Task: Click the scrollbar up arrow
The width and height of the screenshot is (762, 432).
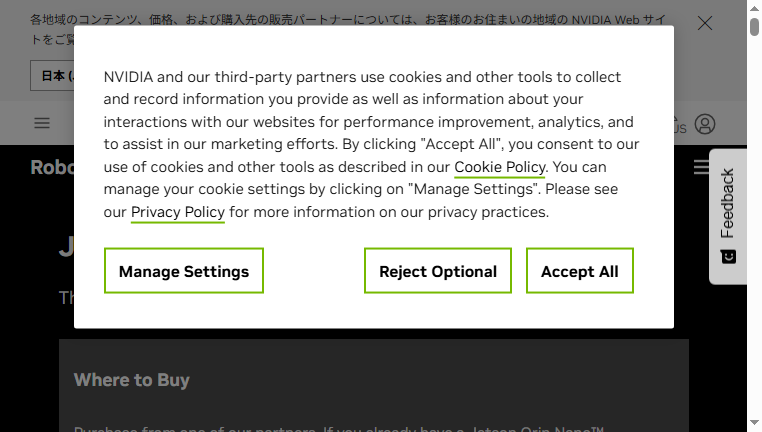Action: tap(754, 8)
